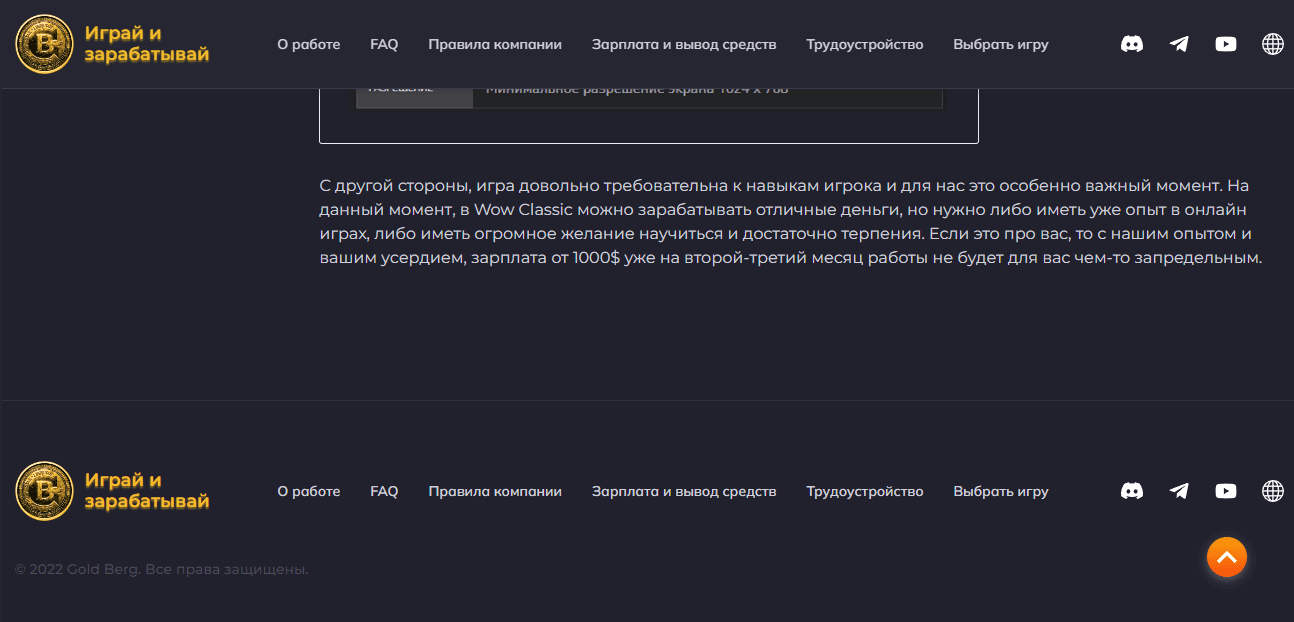Click the Telegram icon in the header
The image size is (1294, 622).
[x=1178, y=44]
